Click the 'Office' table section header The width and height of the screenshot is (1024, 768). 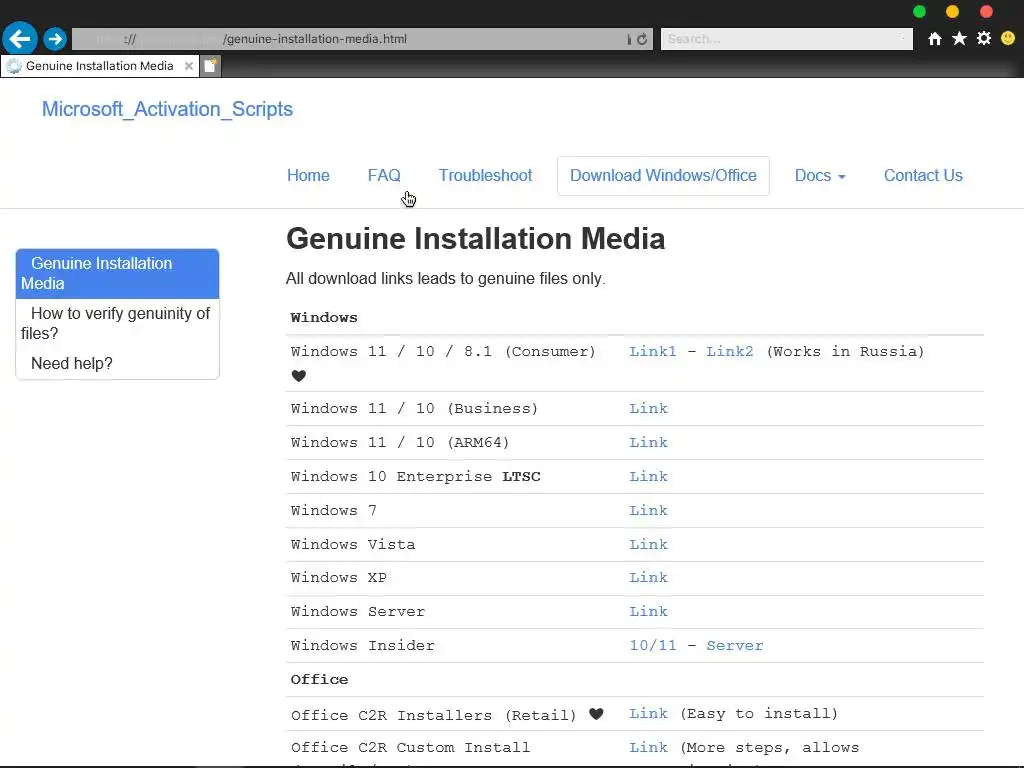tap(319, 680)
